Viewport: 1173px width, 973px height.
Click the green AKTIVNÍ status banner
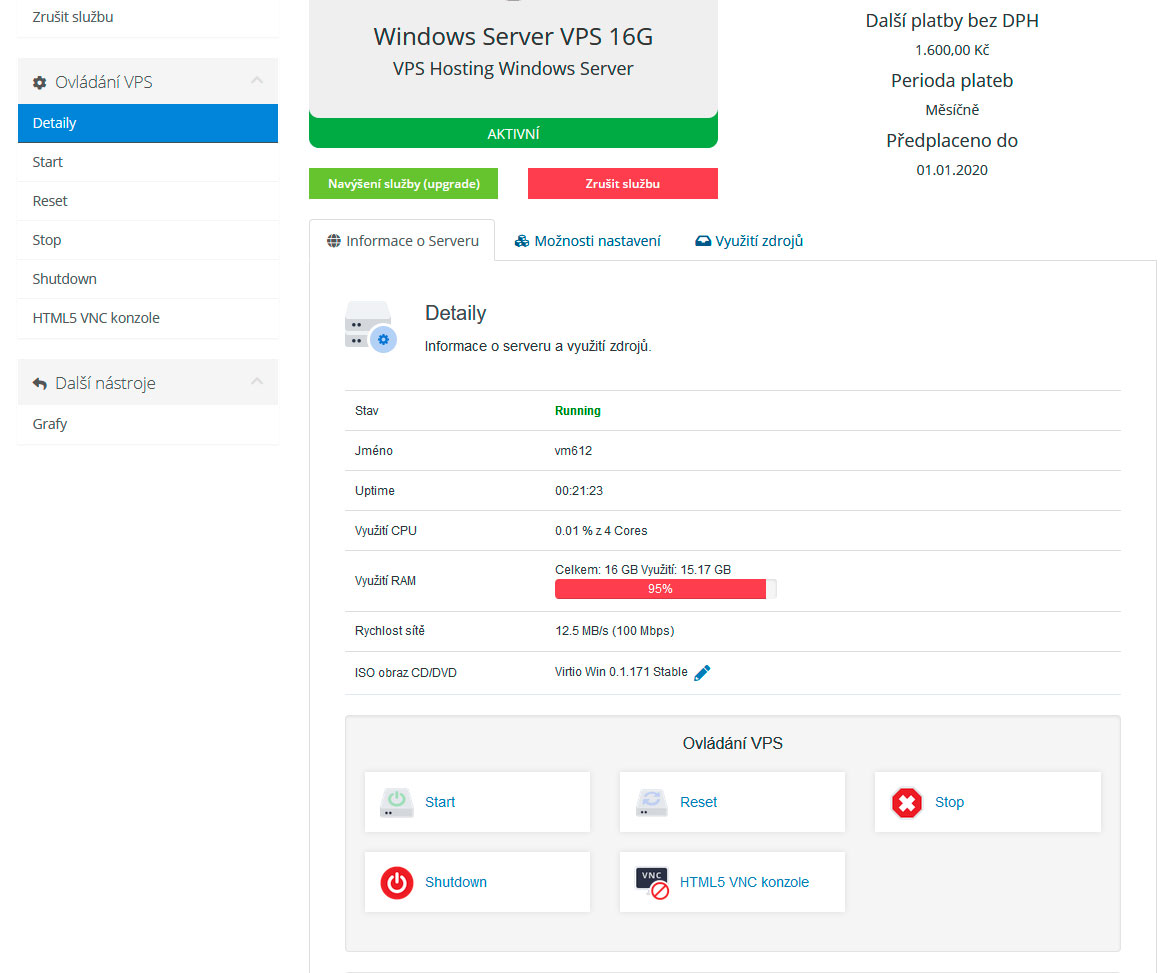point(512,131)
